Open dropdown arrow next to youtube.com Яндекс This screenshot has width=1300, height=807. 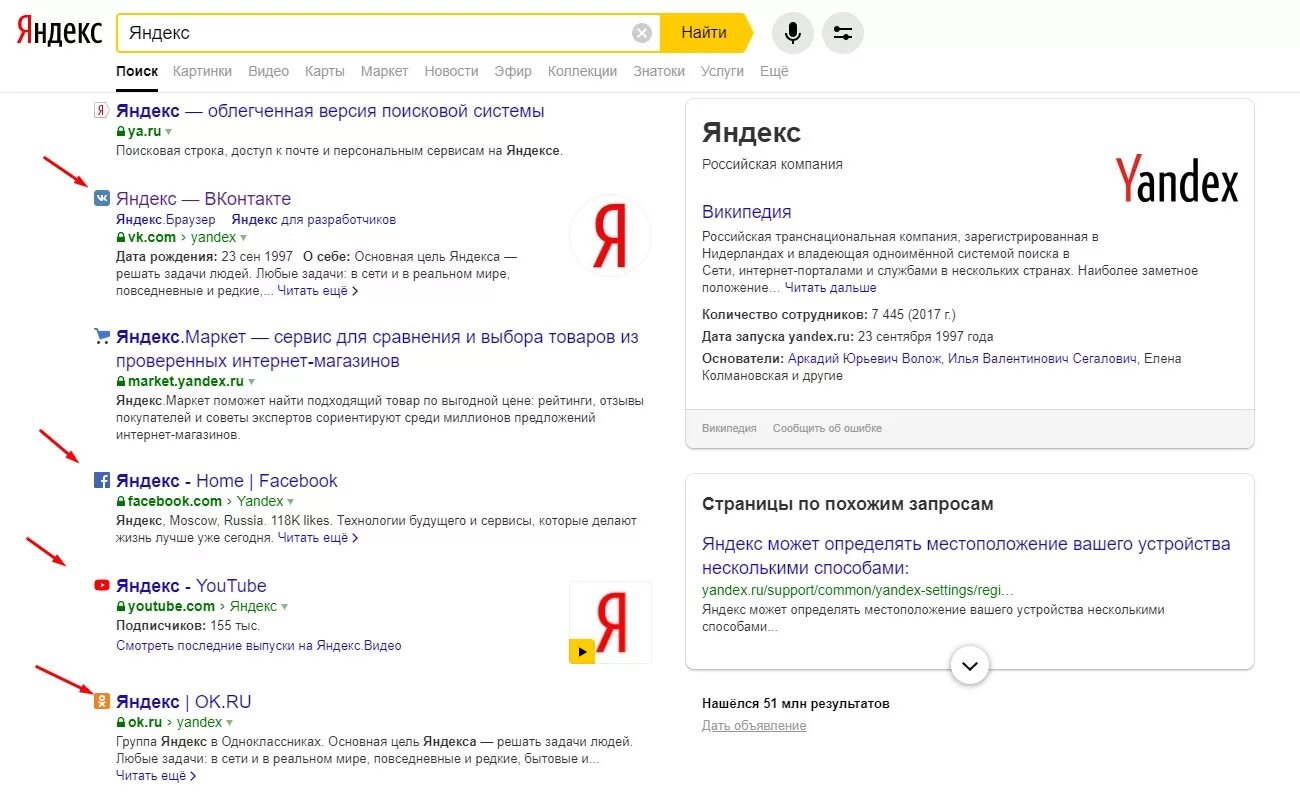click(x=285, y=607)
